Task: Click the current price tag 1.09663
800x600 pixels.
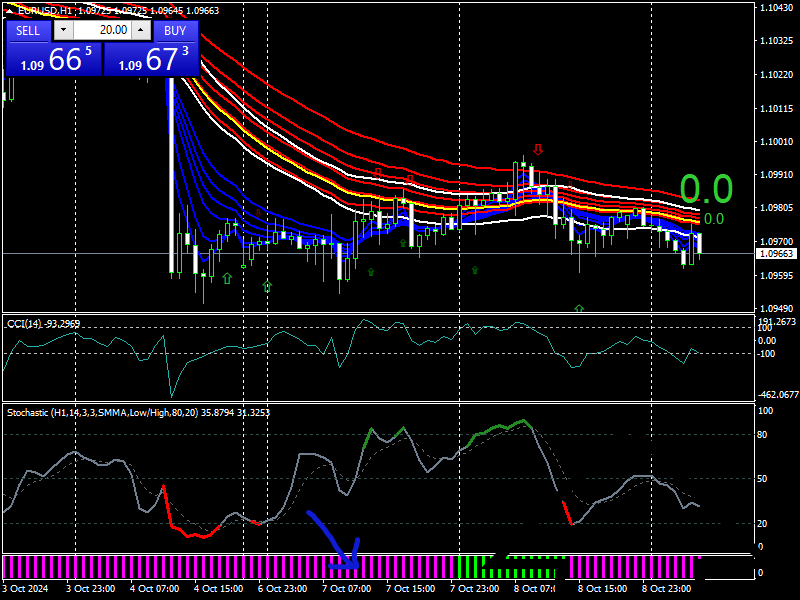Action: [776, 254]
